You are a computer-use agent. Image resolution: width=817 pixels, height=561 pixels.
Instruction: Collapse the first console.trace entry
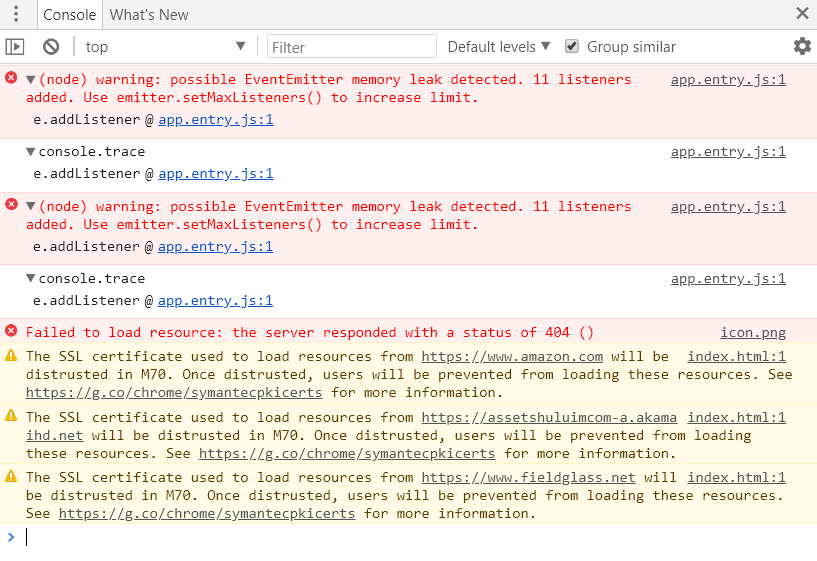[x=31, y=152]
